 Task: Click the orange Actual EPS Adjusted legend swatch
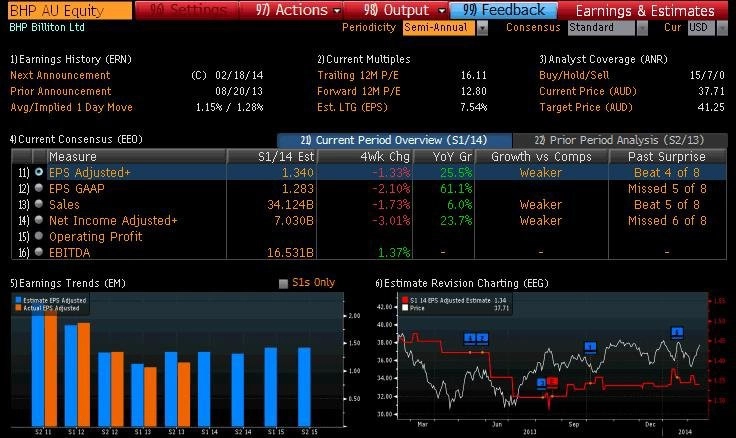tap(18, 308)
